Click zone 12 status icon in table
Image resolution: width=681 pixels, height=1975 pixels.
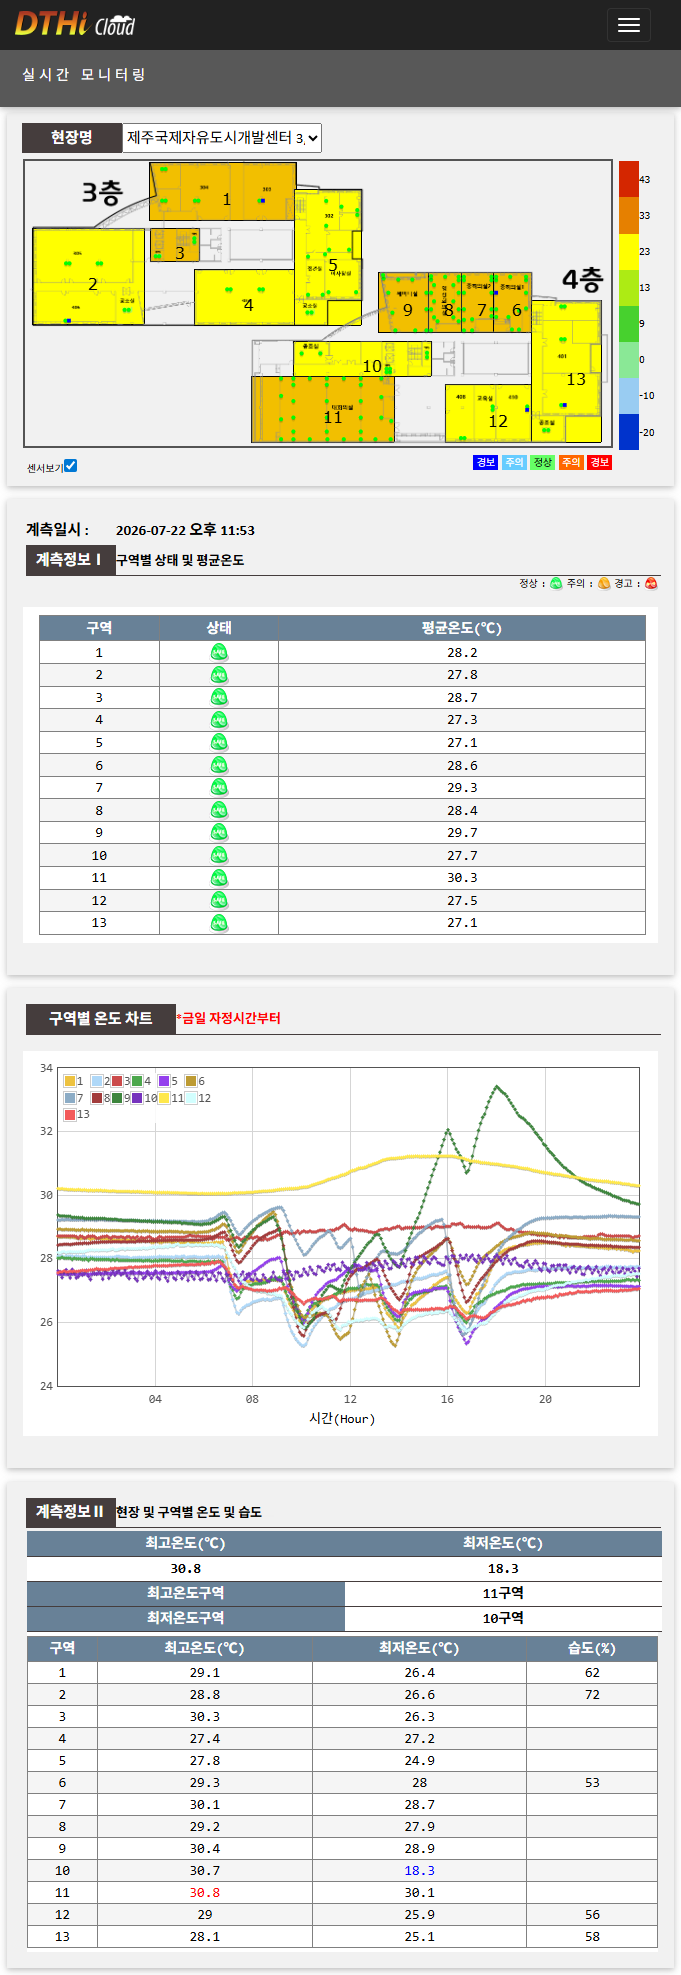pyautogui.click(x=219, y=901)
